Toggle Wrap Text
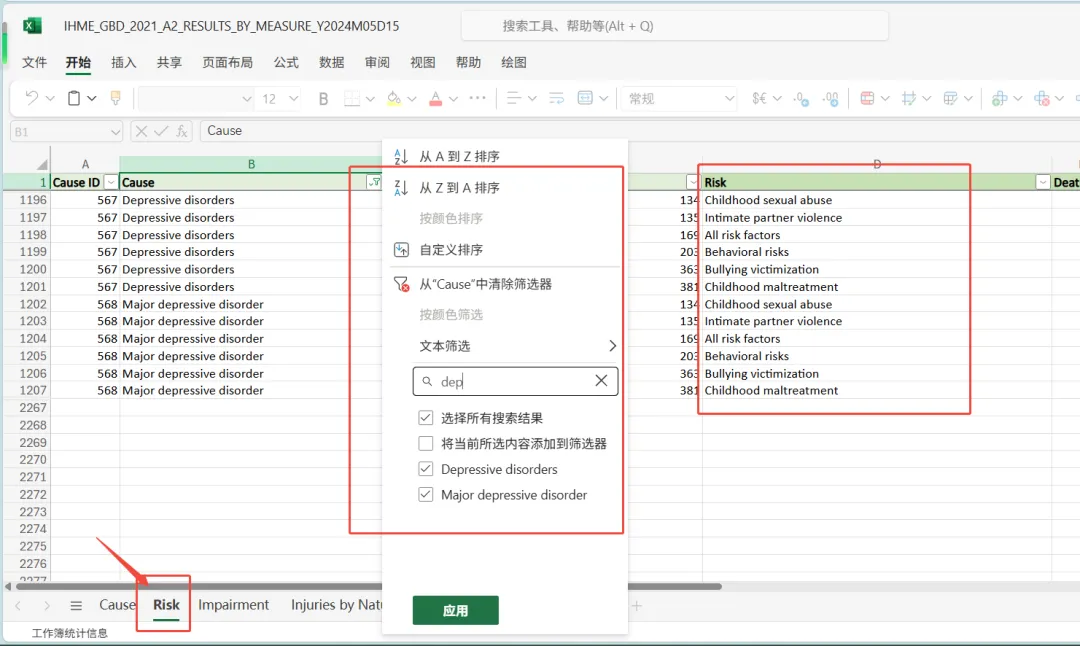This screenshot has width=1080, height=646. pyautogui.click(x=557, y=98)
